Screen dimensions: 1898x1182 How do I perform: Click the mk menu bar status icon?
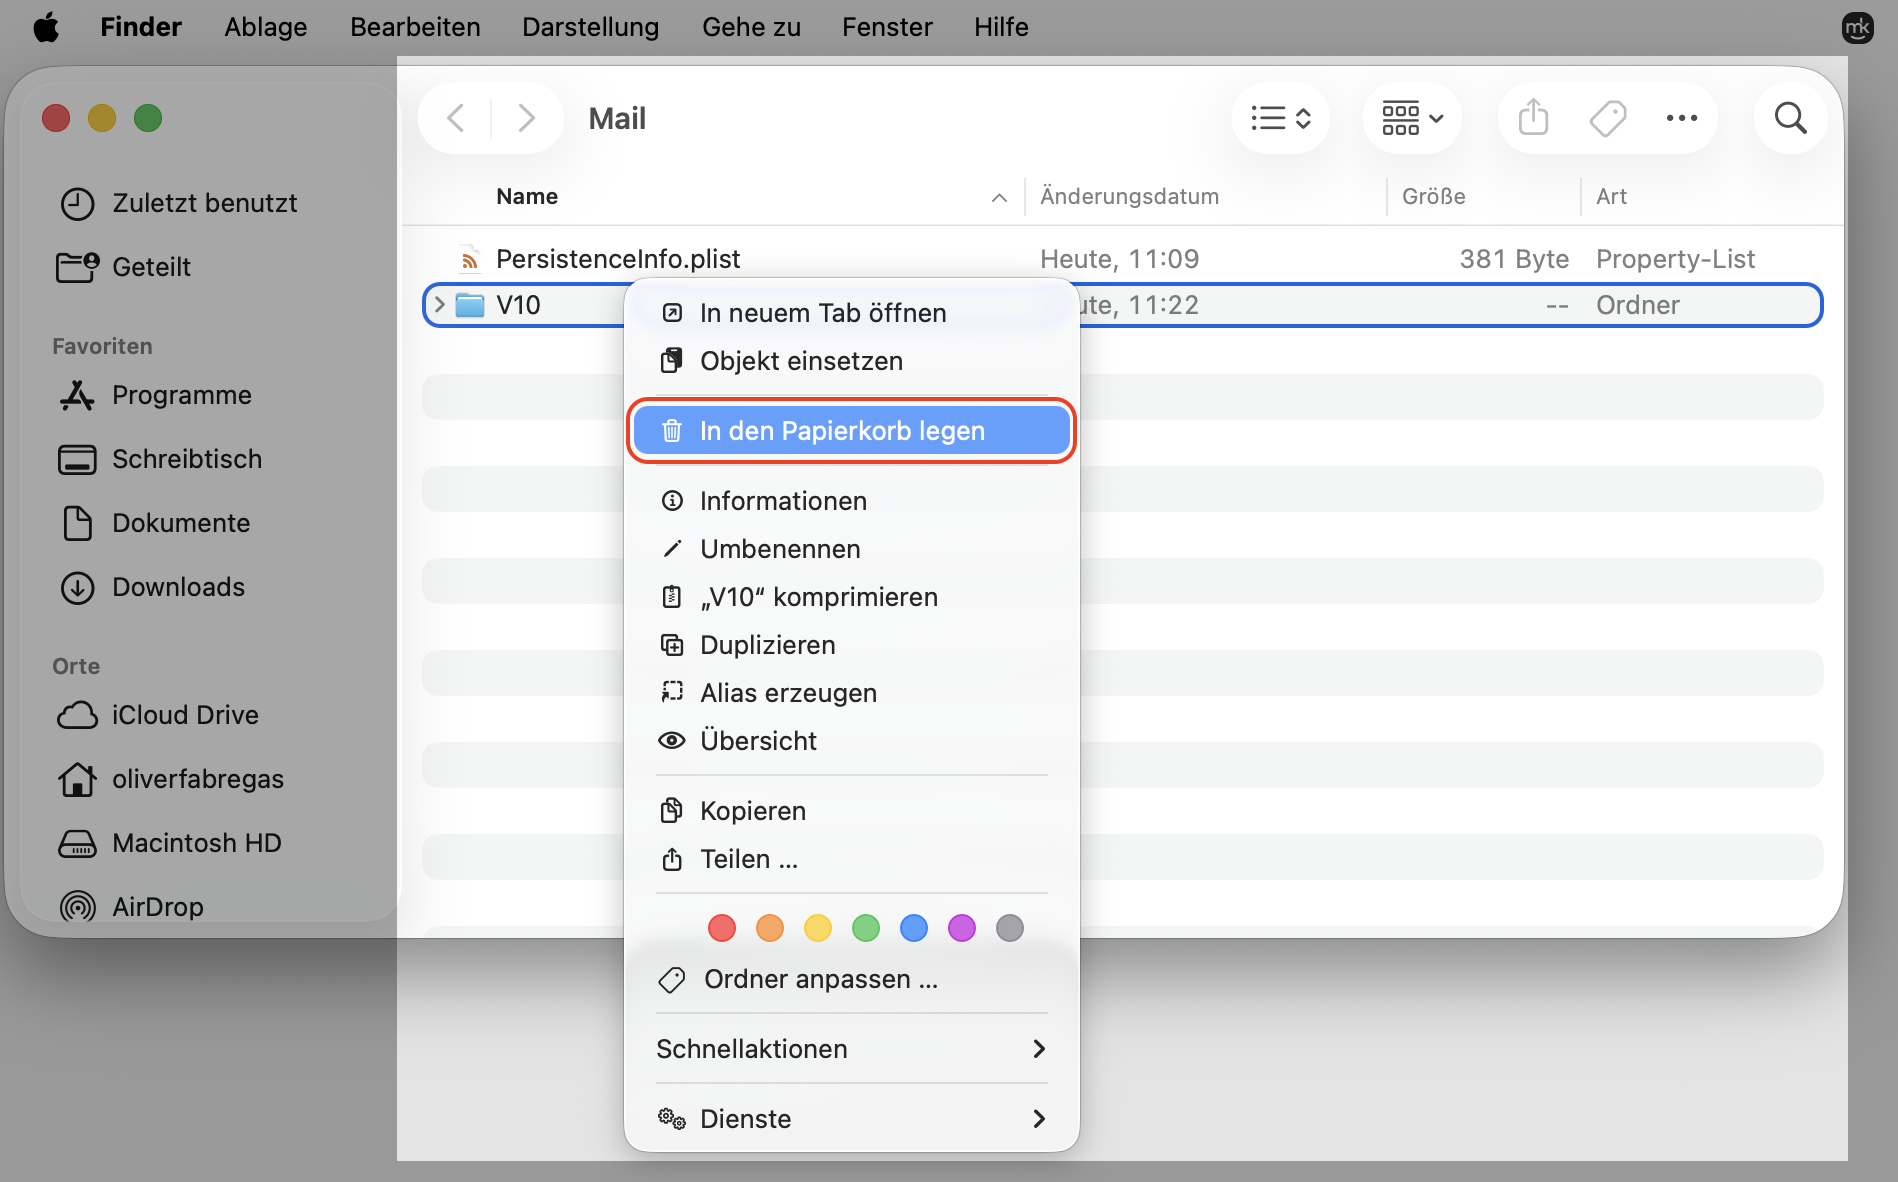point(1857,27)
